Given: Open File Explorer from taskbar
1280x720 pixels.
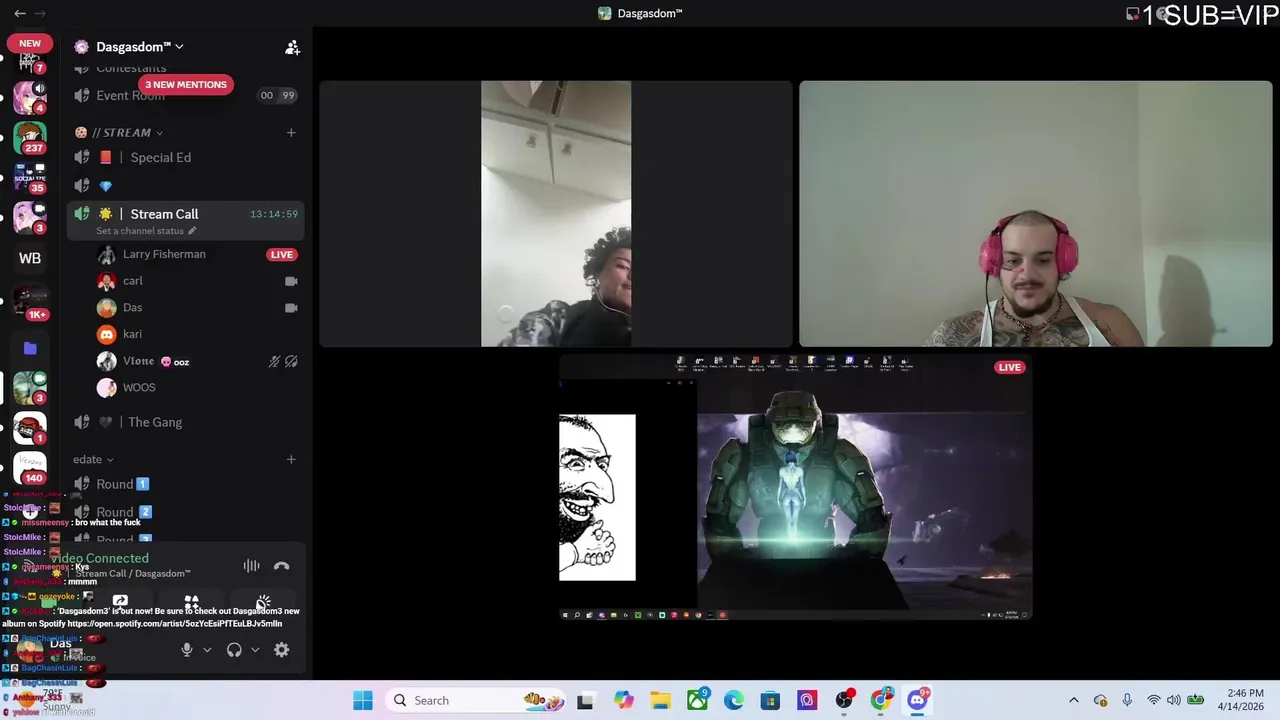Looking at the screenshot, I should 660,701.
